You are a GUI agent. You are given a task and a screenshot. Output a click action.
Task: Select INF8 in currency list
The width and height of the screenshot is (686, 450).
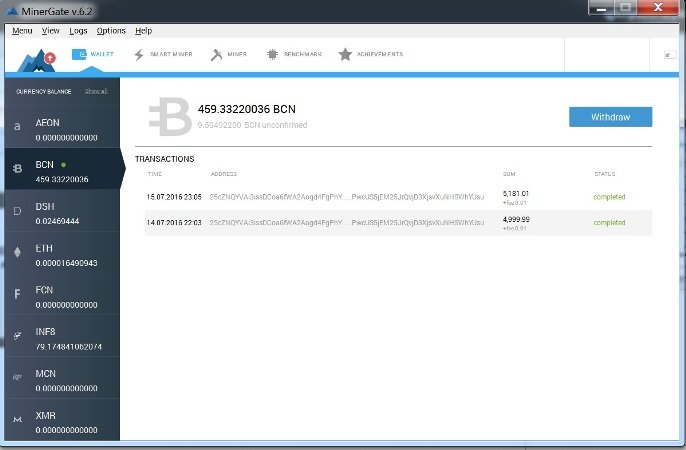point(62,336)
